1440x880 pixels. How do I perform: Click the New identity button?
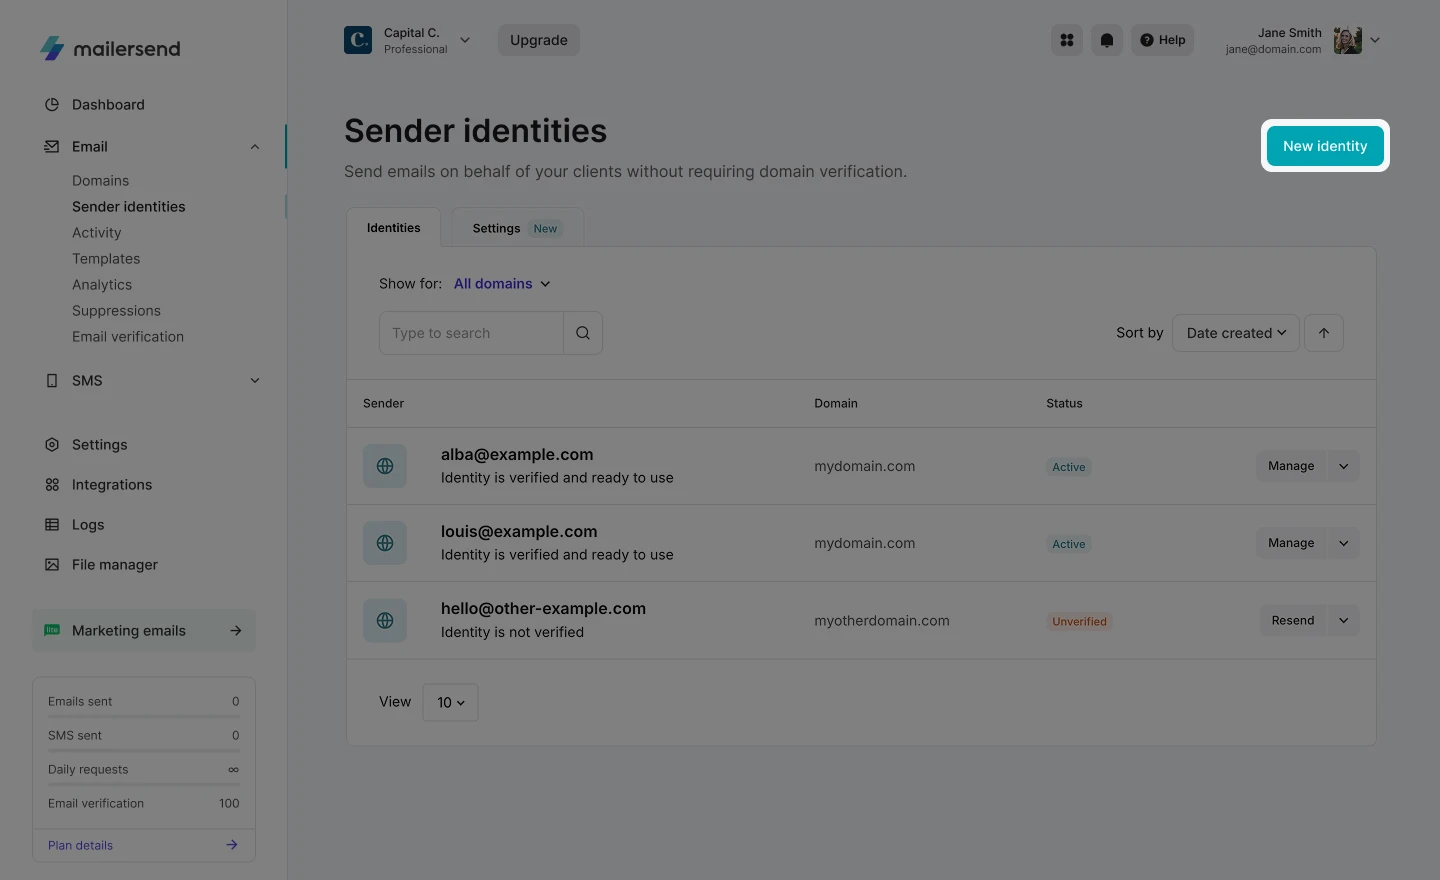click(x=1325, y=146)
